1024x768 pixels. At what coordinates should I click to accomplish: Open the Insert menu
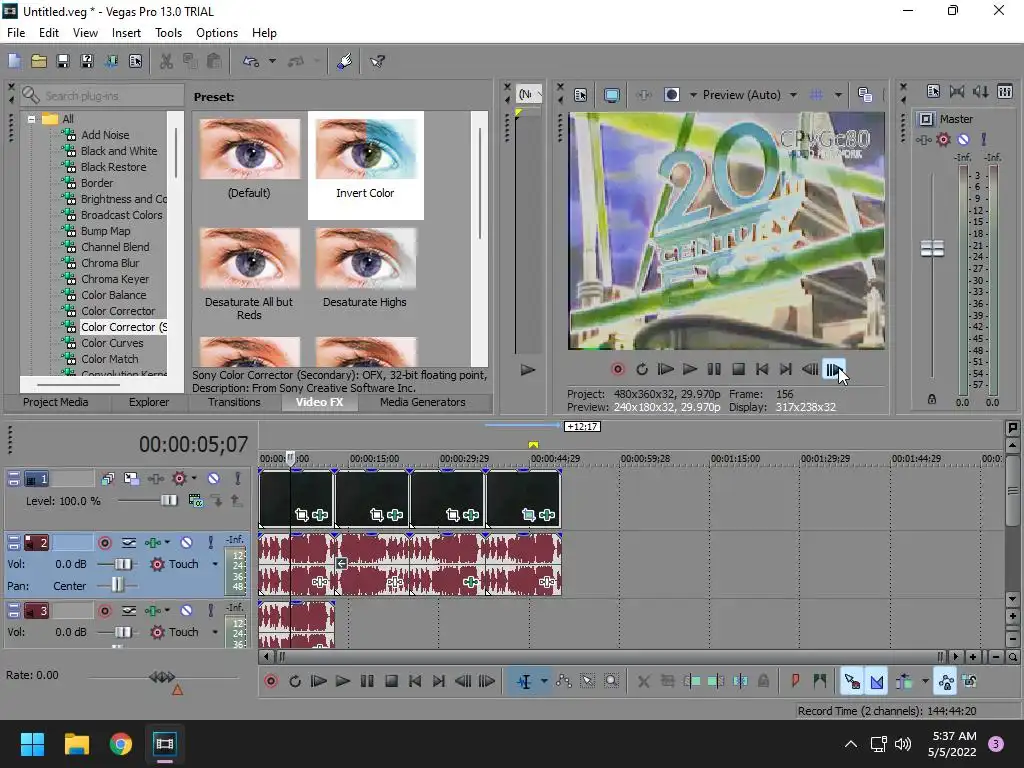pyautogui.click(x=126, y=33)
